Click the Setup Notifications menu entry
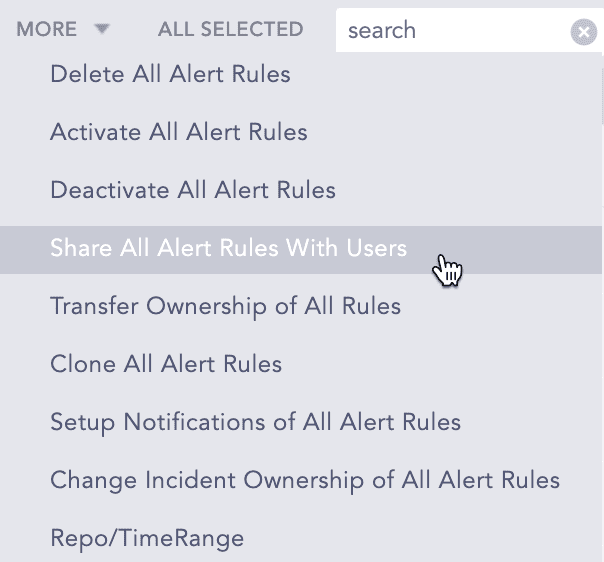Image resolution: width=604 pixels, height=562 pixels. tap(255, 422)
